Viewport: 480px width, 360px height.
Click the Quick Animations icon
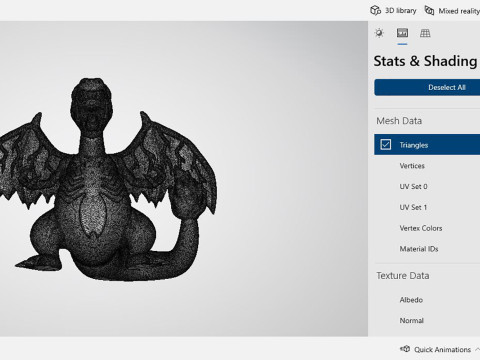click(405, 349)
